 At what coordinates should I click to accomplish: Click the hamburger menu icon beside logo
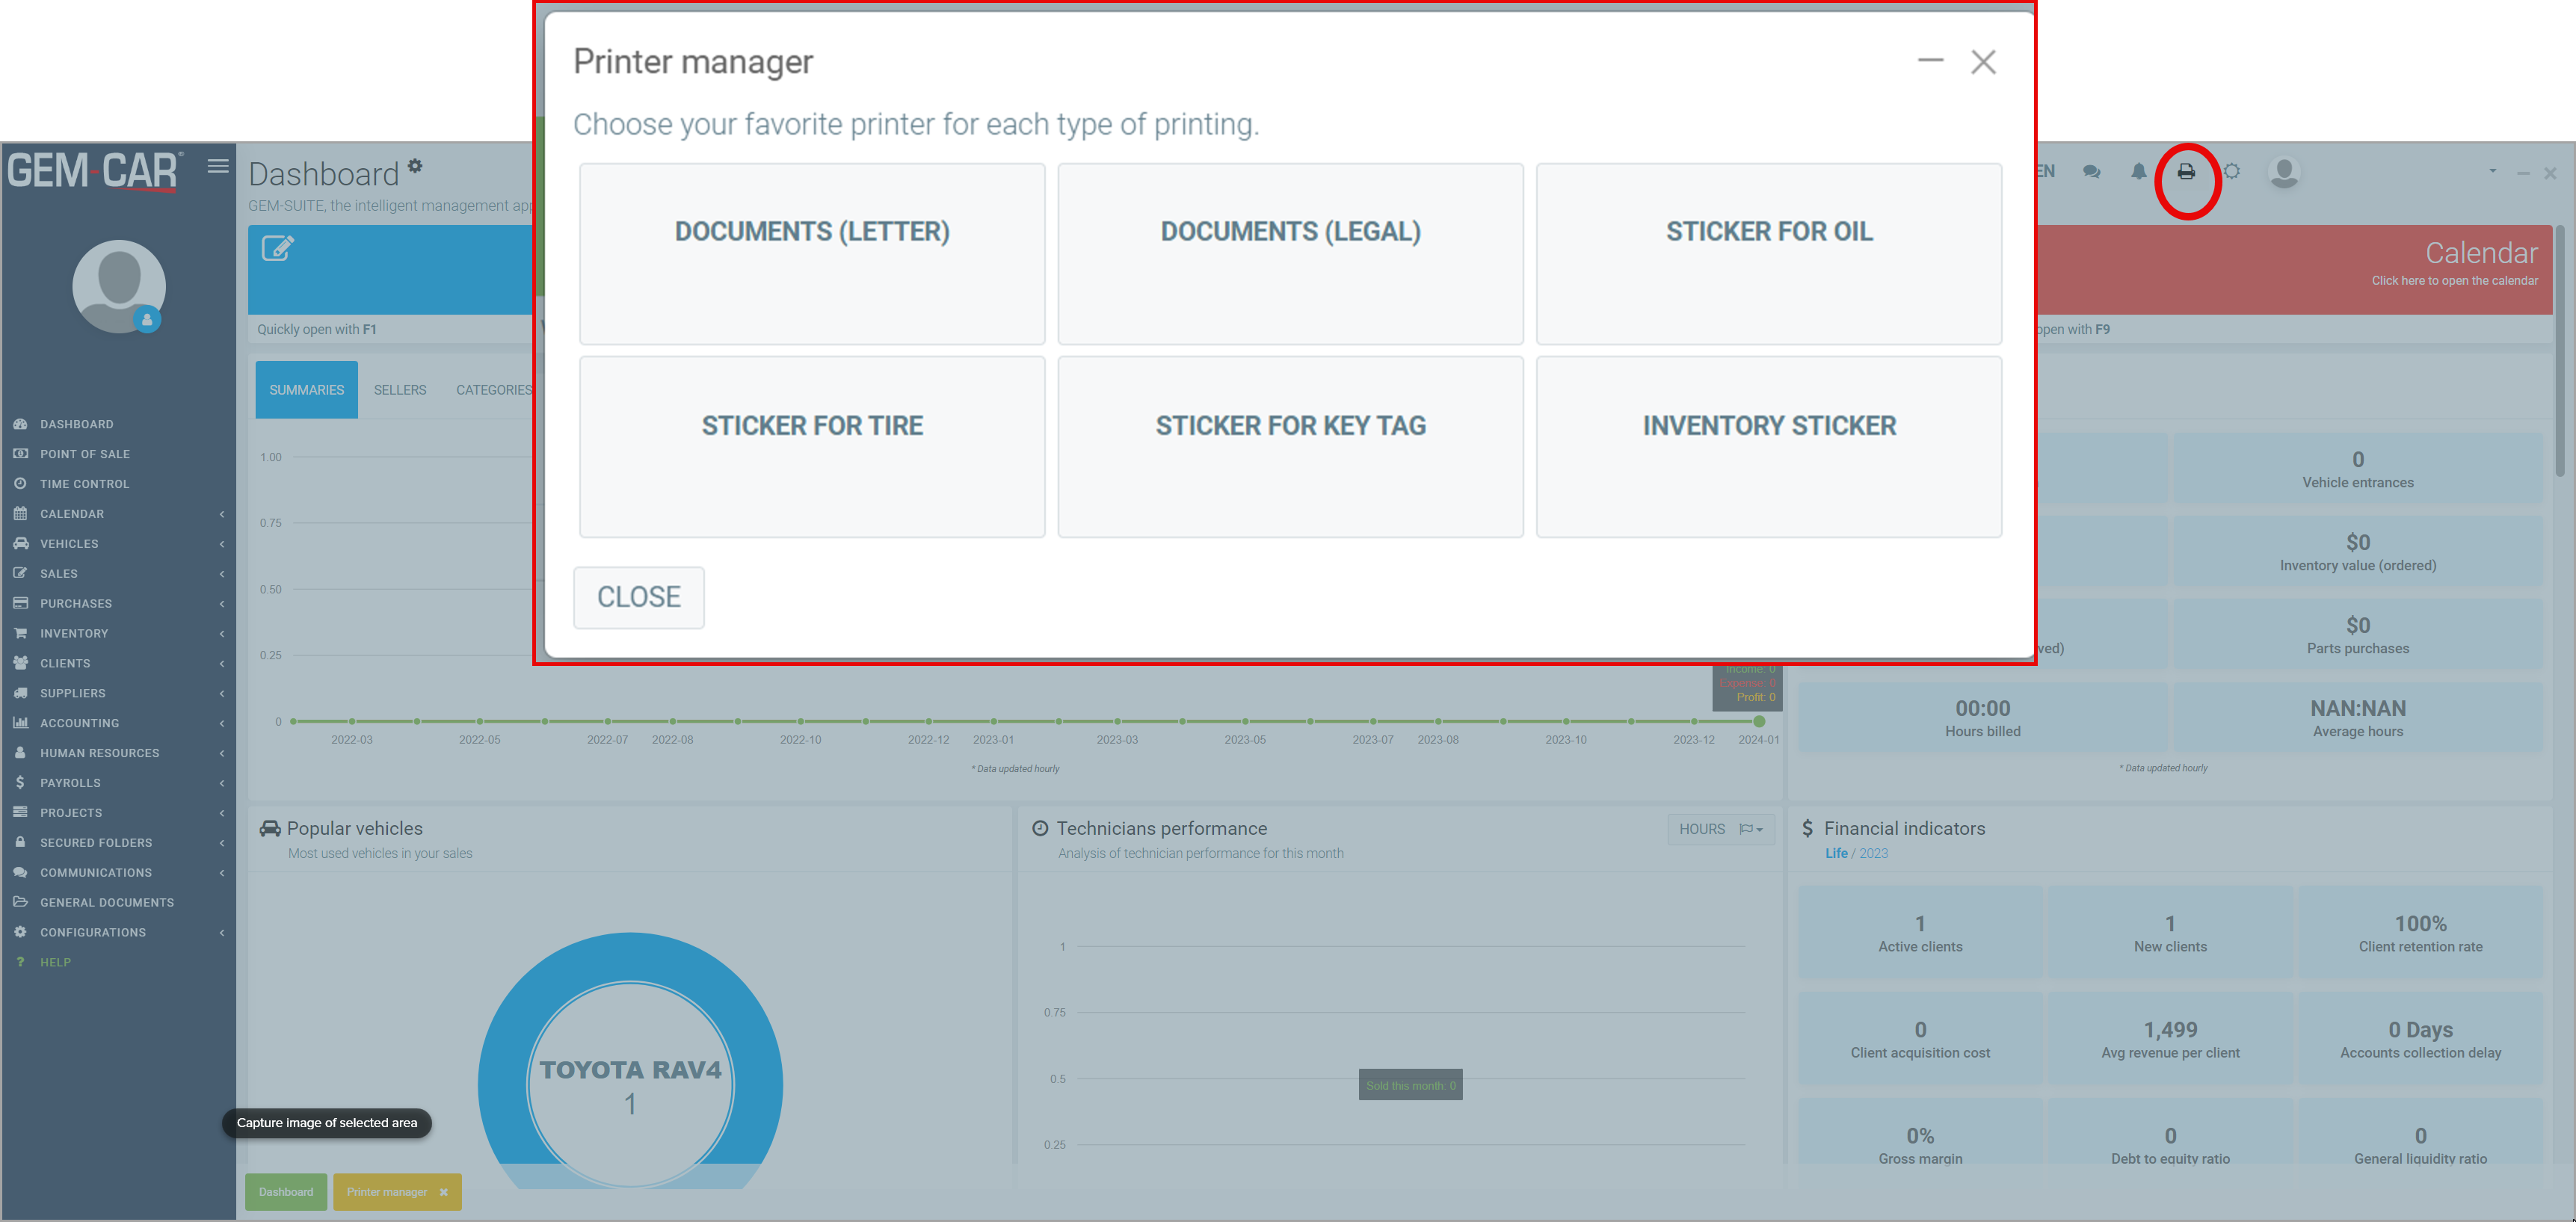click(x=218, y=166)
